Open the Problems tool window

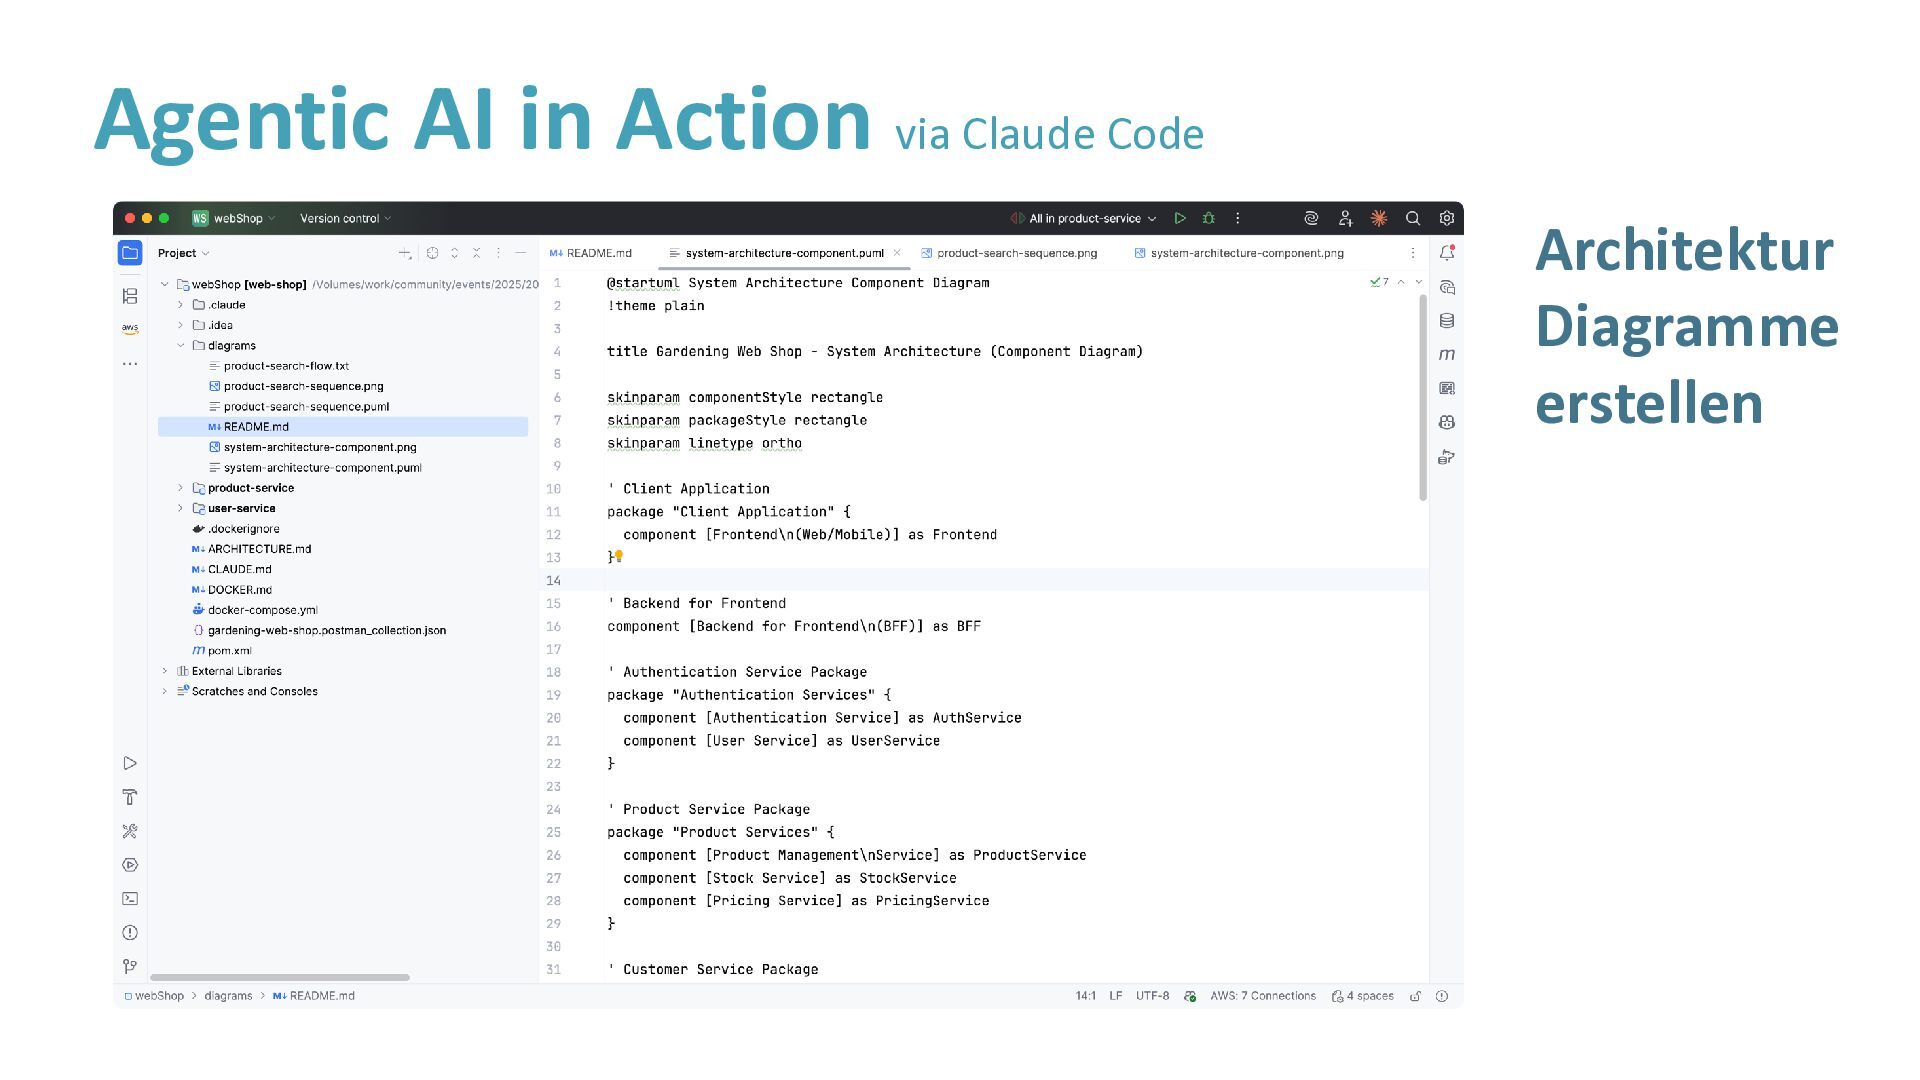[130, 933]
